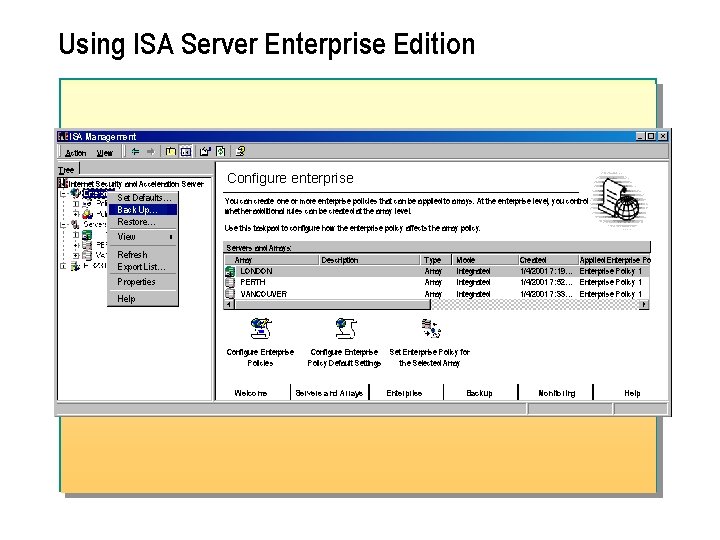Screen dimensions: 720x540
Task: Click the horizontal scrollbar thumb in array list
Action: point(332,304)
